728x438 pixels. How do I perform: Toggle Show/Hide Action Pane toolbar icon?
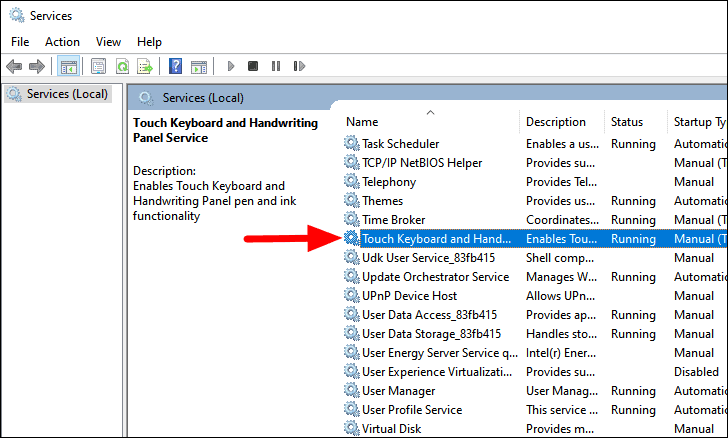point(199,66)
